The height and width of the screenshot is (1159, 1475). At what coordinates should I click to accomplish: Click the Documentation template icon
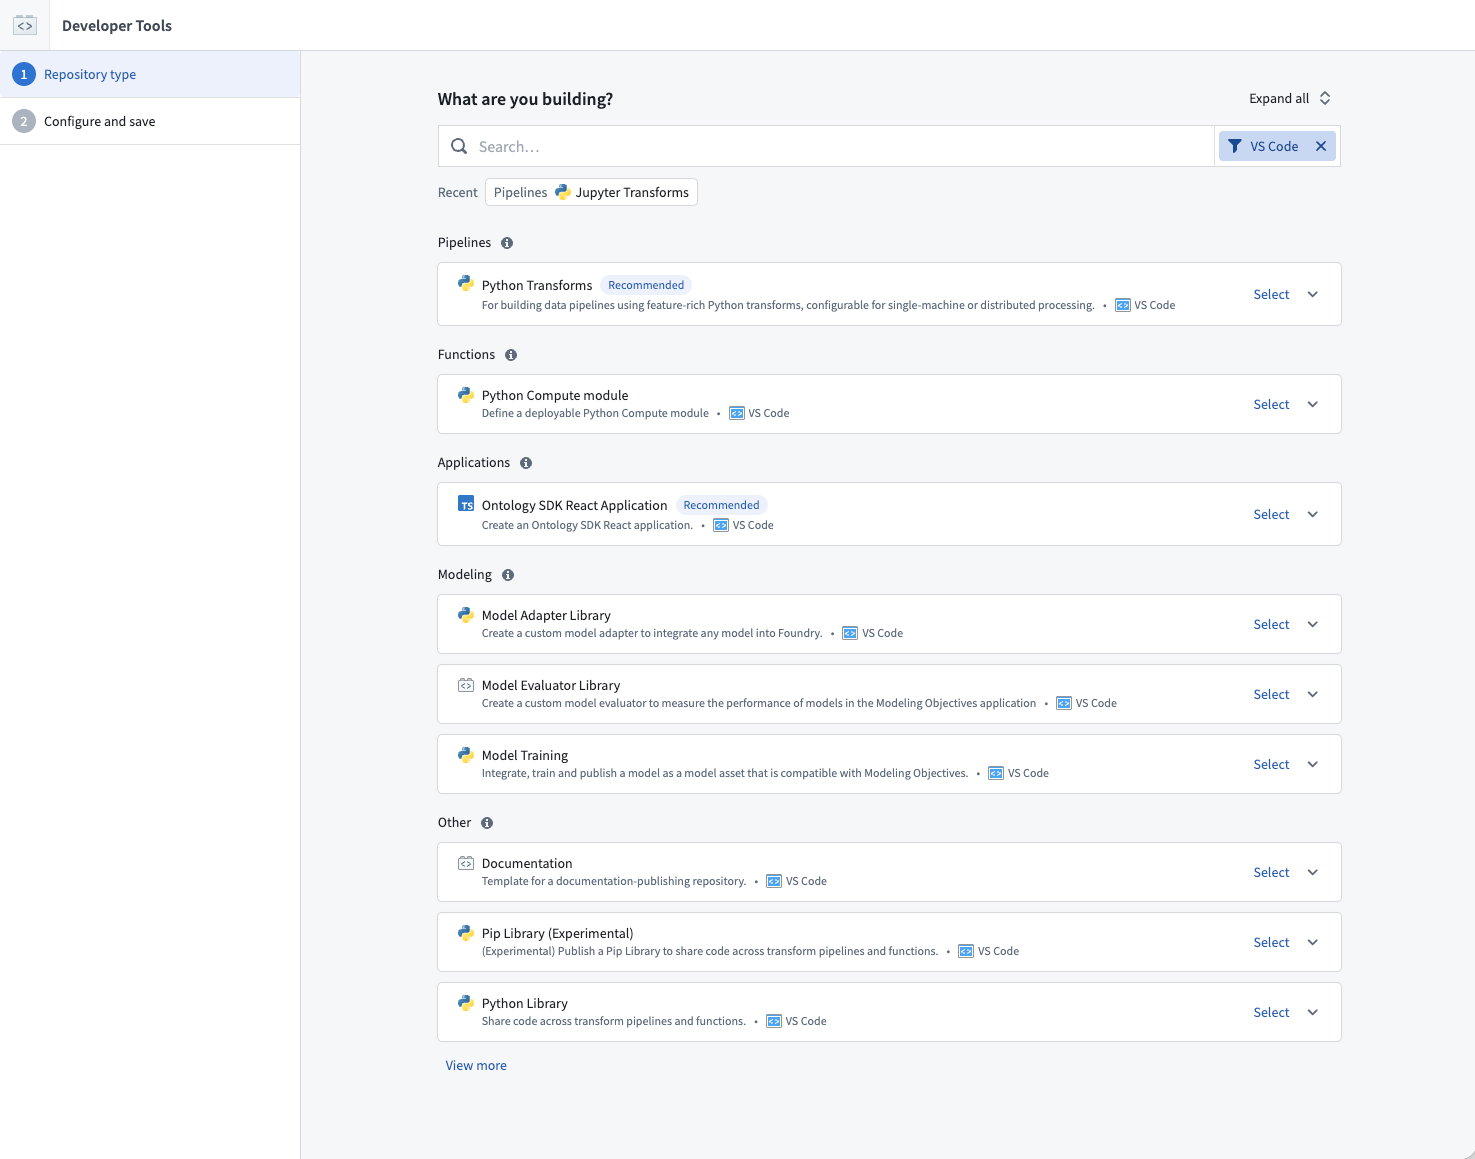pyautogui.click(x=466, y=862)
